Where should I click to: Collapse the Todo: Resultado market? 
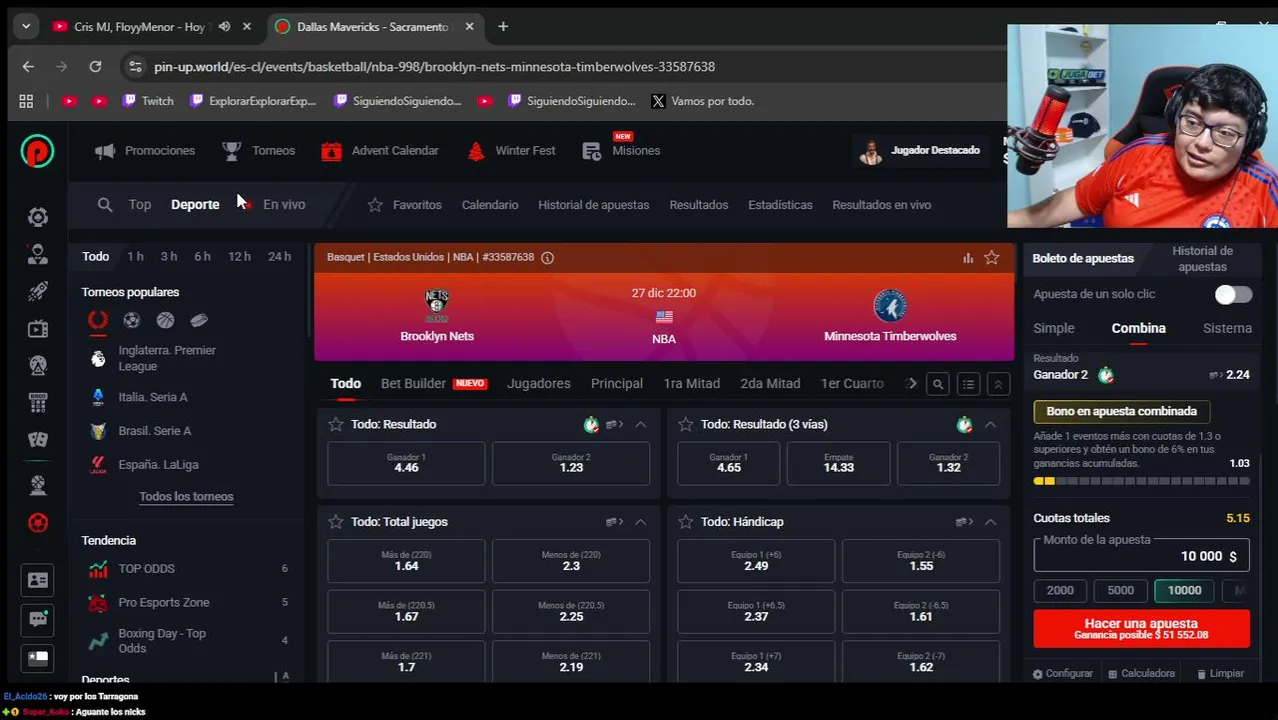pyautogui.click(x=641, y=425)
